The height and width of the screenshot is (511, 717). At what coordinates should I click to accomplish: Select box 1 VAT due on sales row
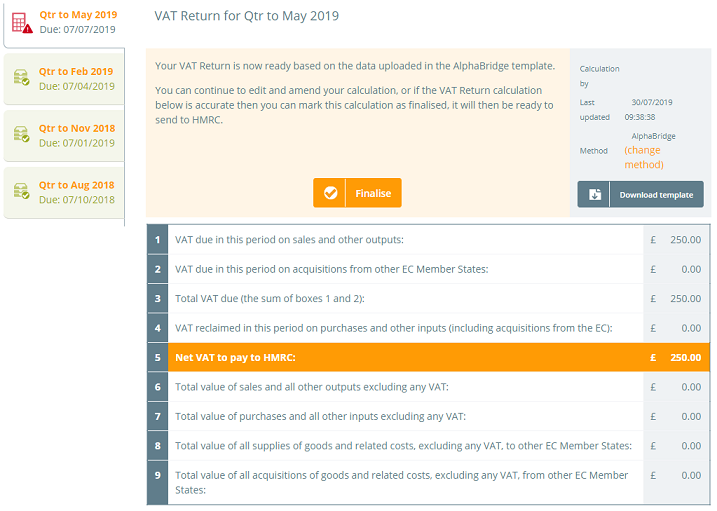click(429, 240)
